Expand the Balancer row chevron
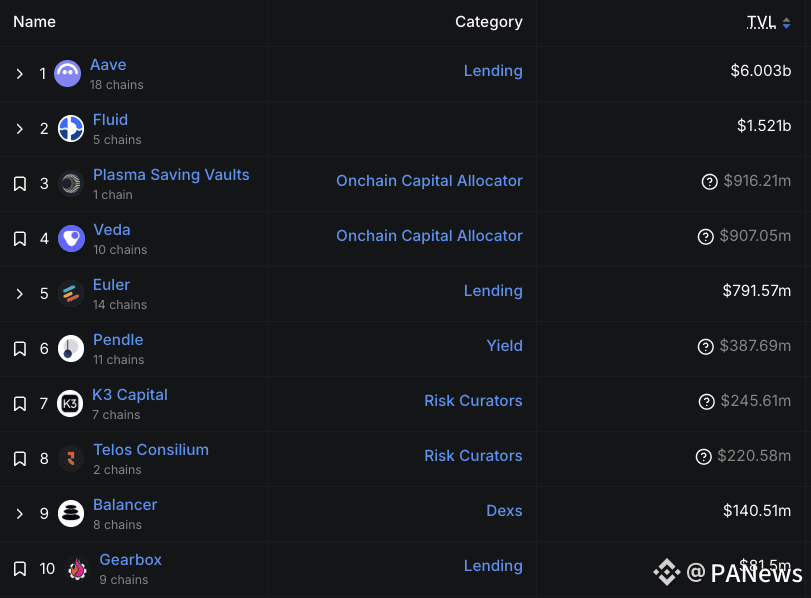The height and width of the screenshot is (598, 811). point(19,513)
